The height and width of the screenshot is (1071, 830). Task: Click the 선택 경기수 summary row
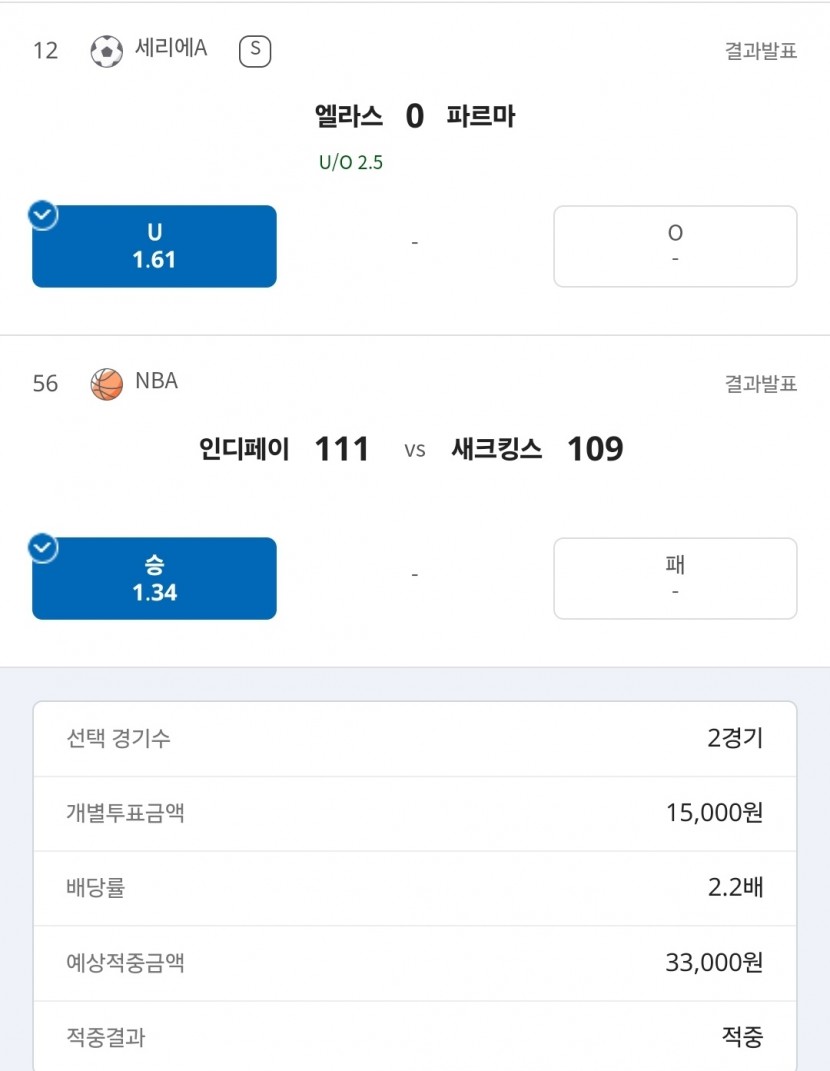point(415,738)
